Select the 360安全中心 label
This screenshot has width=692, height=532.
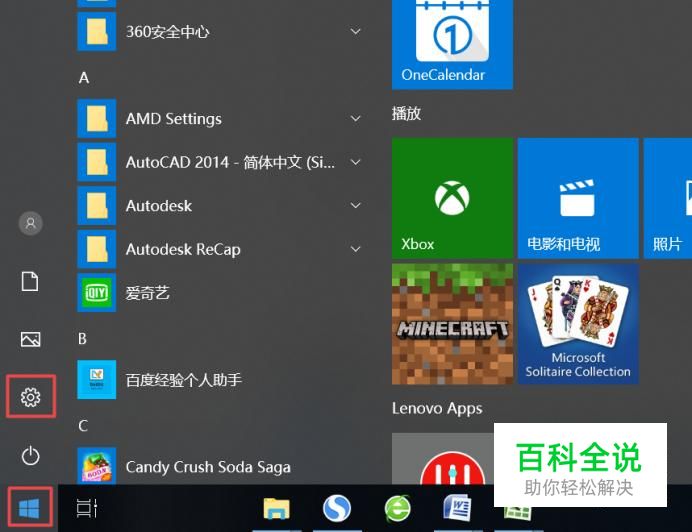[x=168, y=32]
